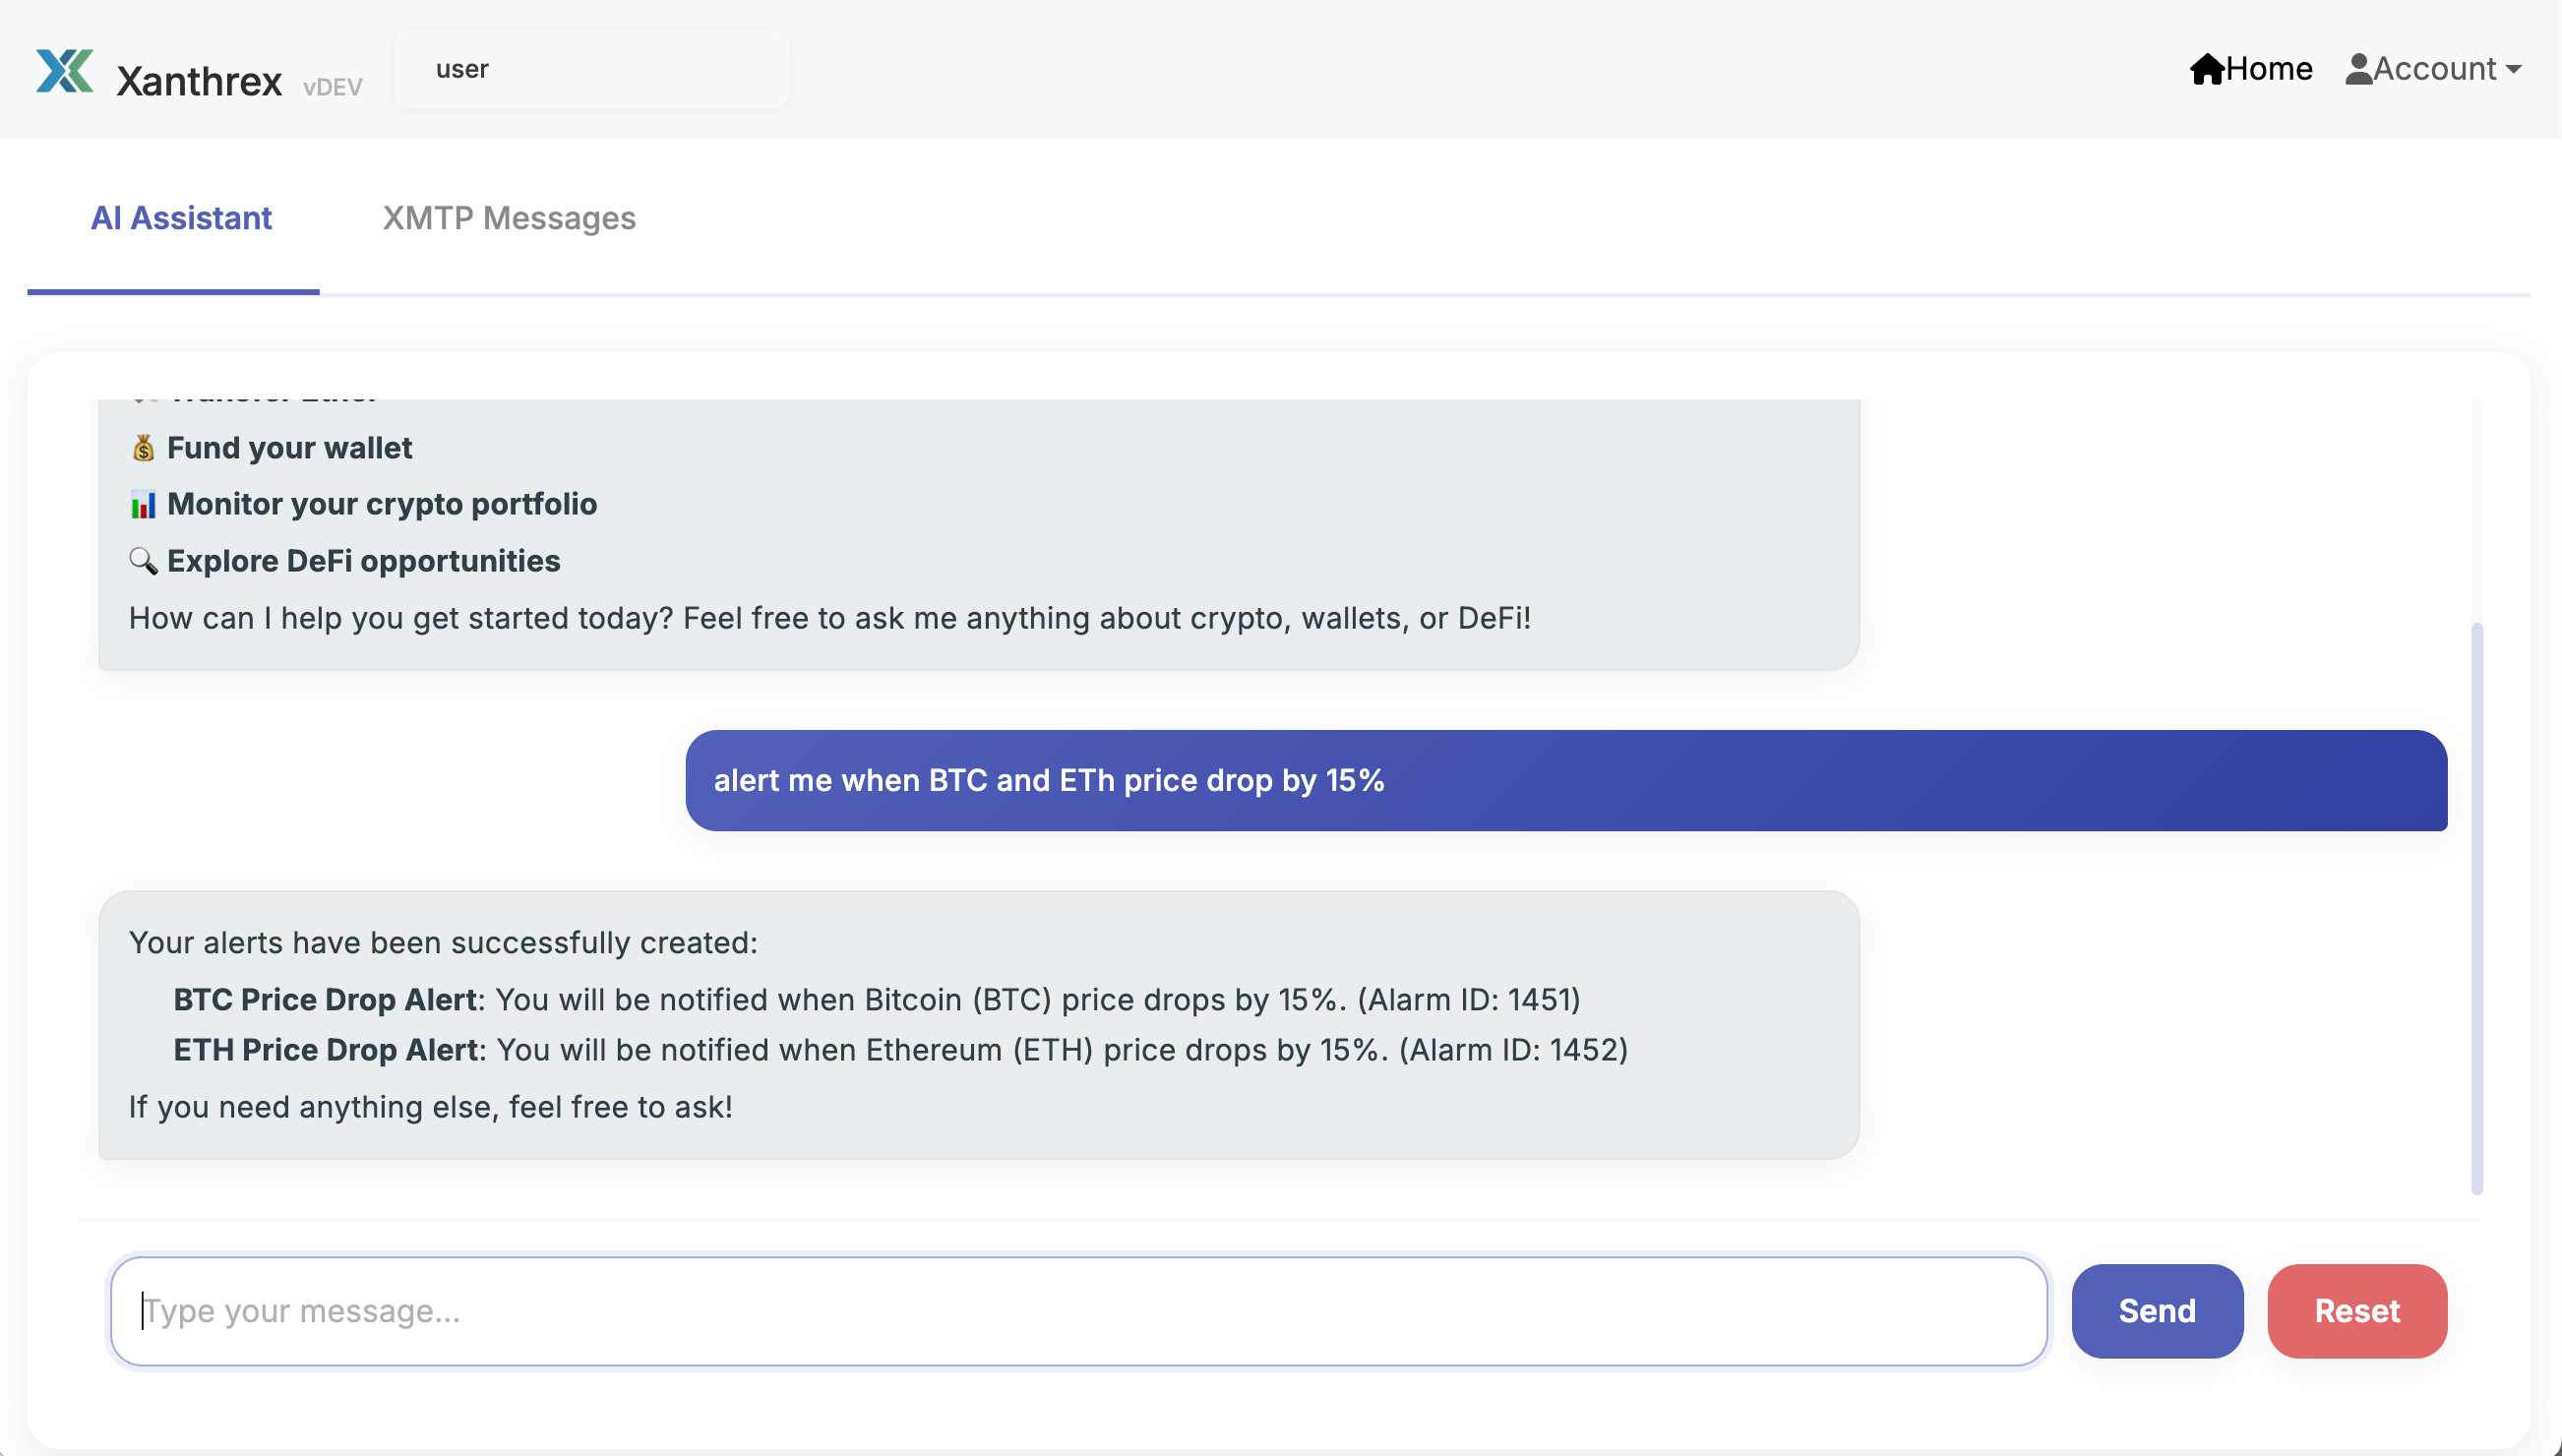Click the bar chart emoji beside Monitor portfolio
This screenshot has height=1456, width=2562.
click(143, 504)
